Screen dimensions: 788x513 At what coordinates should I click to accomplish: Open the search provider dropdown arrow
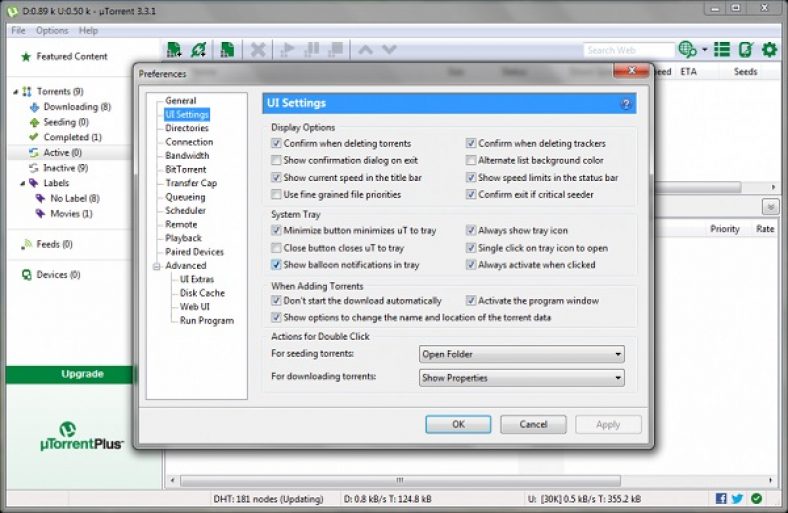click(x=705, y=50)
